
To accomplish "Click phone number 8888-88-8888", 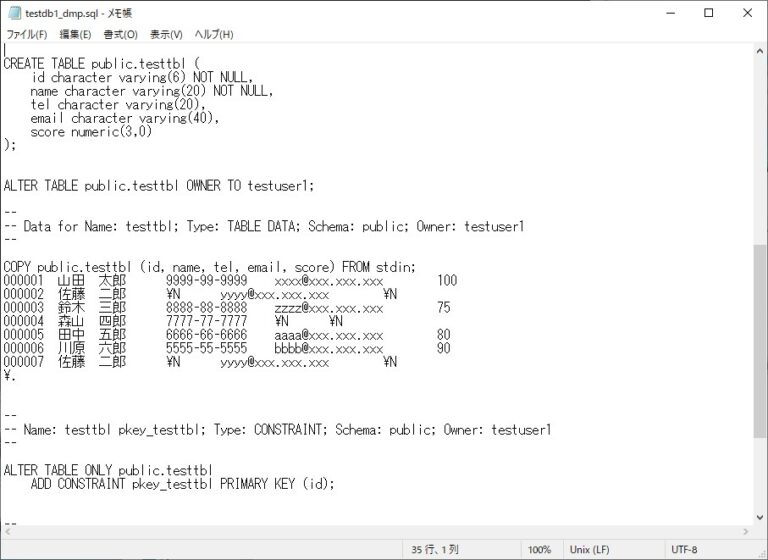I will pos(207,308).
